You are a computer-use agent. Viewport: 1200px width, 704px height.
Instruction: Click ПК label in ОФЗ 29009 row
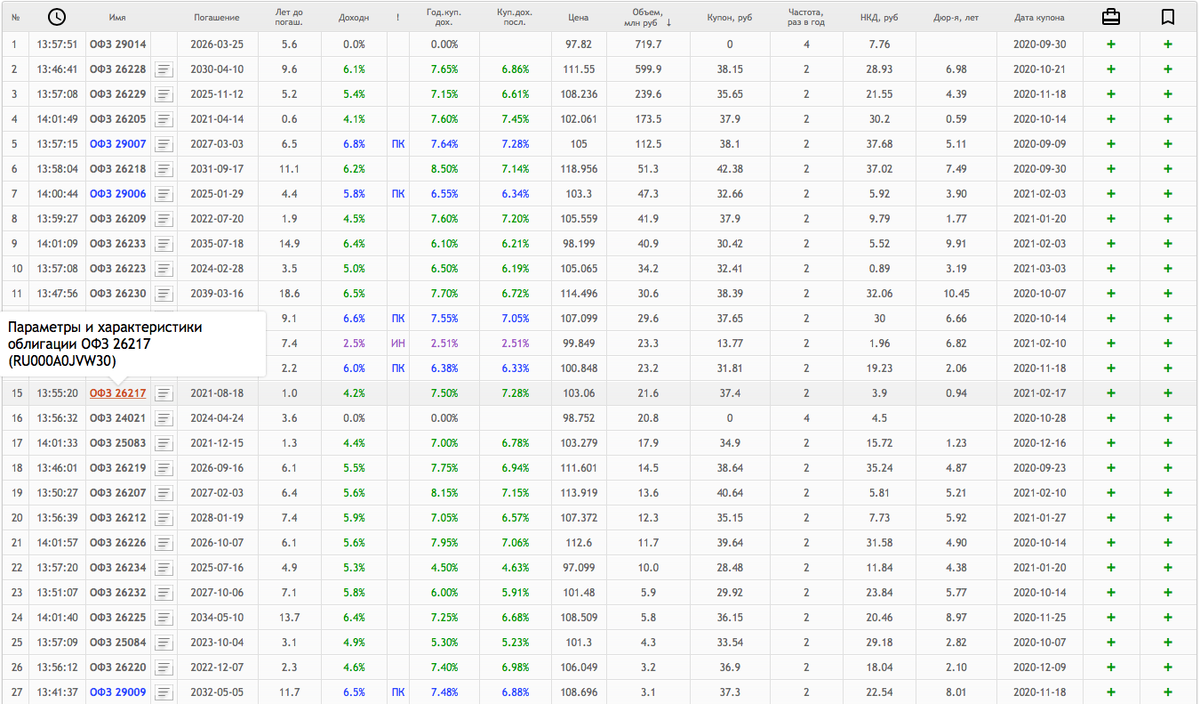398,692
